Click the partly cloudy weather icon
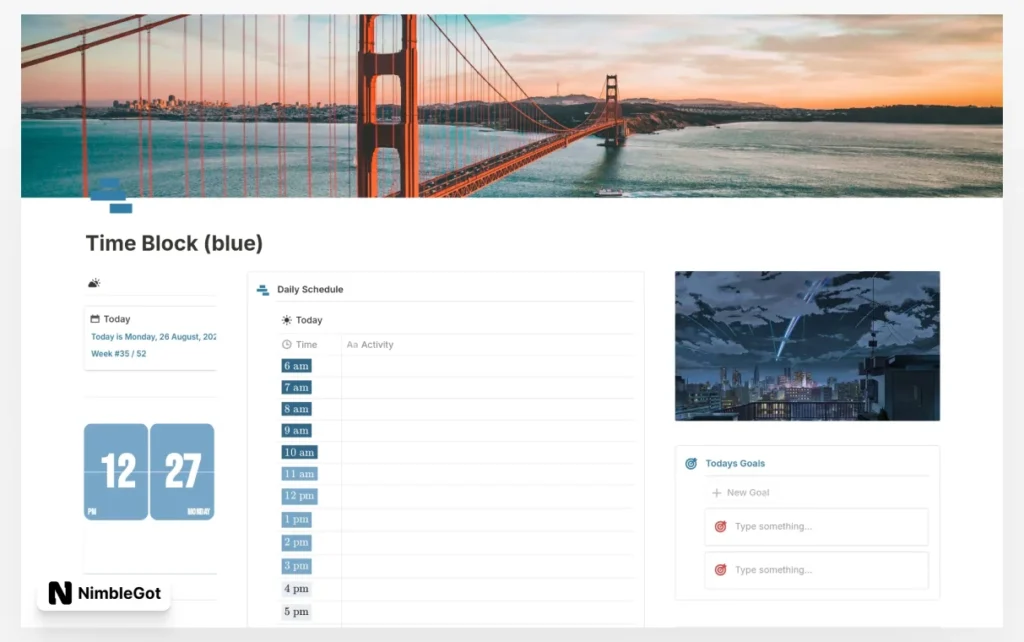Screen dimensions: 1024x642 (x=94, y=283)
